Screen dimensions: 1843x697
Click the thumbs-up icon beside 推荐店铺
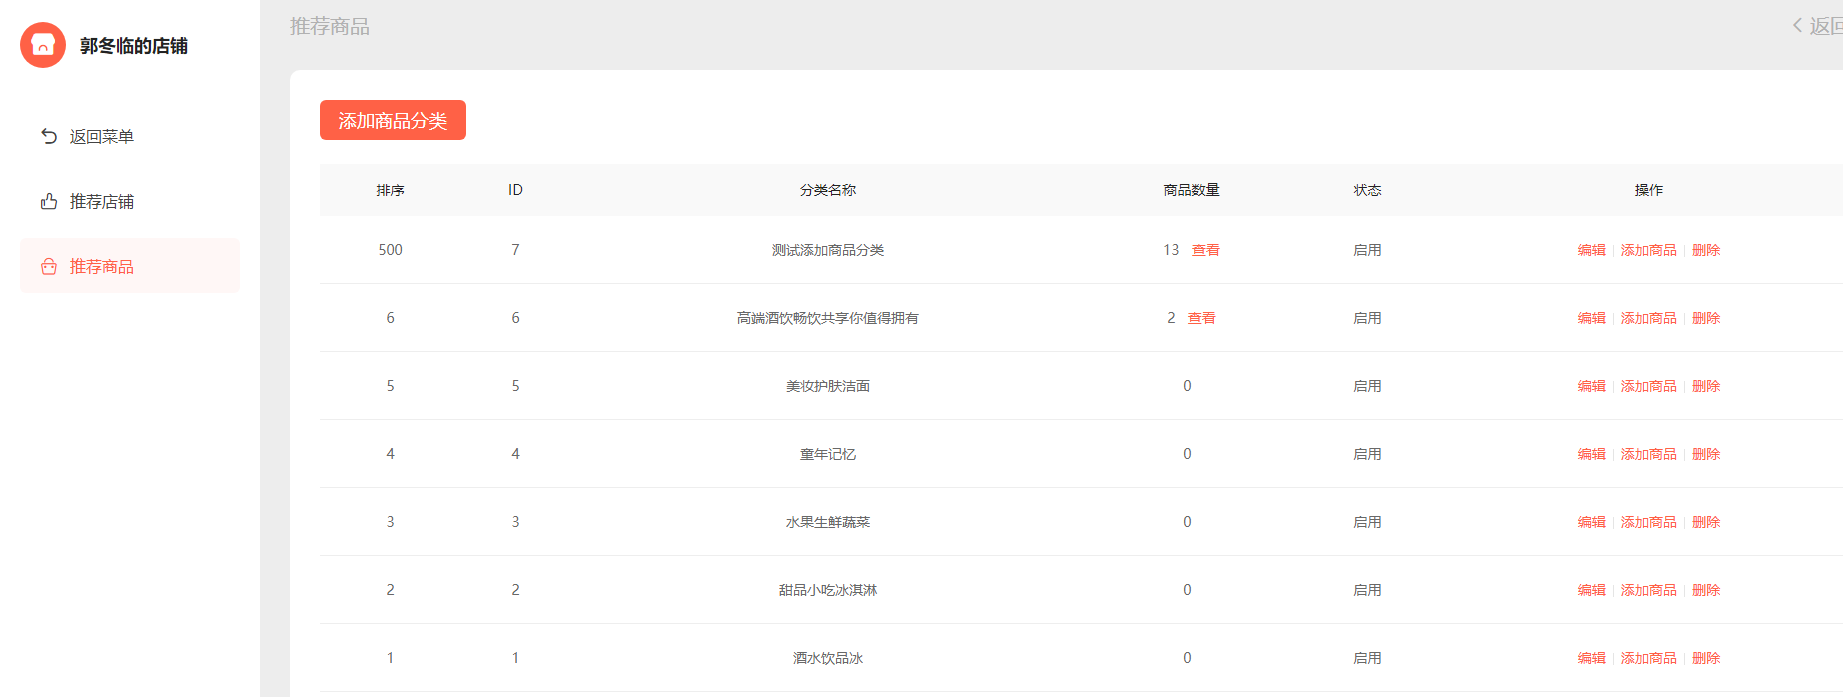pyautogui.click(x=49, y=201)
